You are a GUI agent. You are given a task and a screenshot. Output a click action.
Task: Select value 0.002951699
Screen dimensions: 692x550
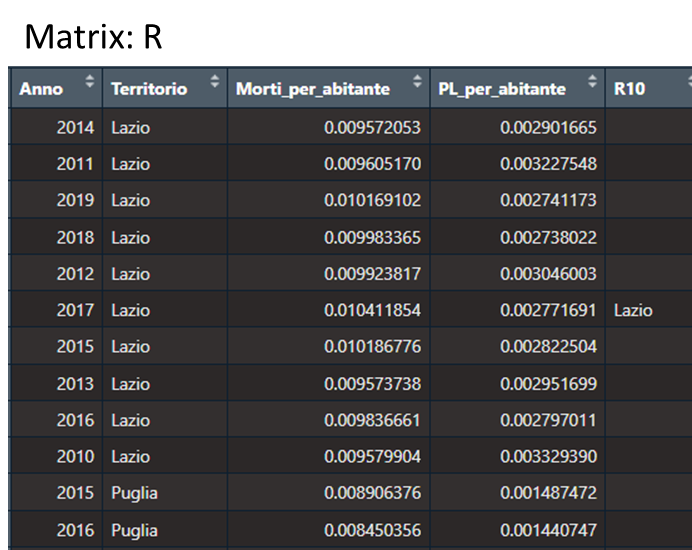pos(549,384)
